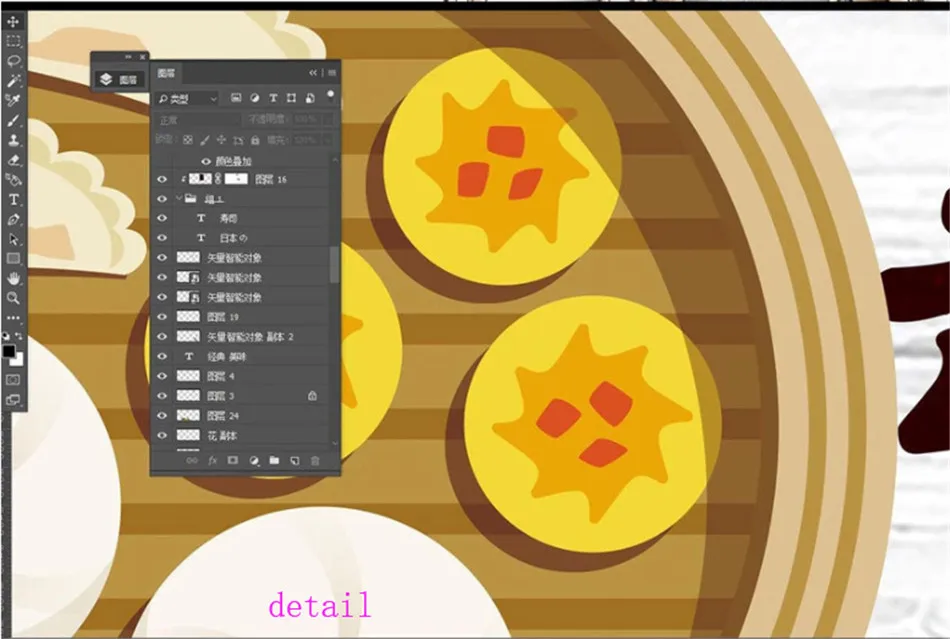Select the Paint Bucket tool
Viewport: 950px width, 639px height.
[x=13, y=180]
